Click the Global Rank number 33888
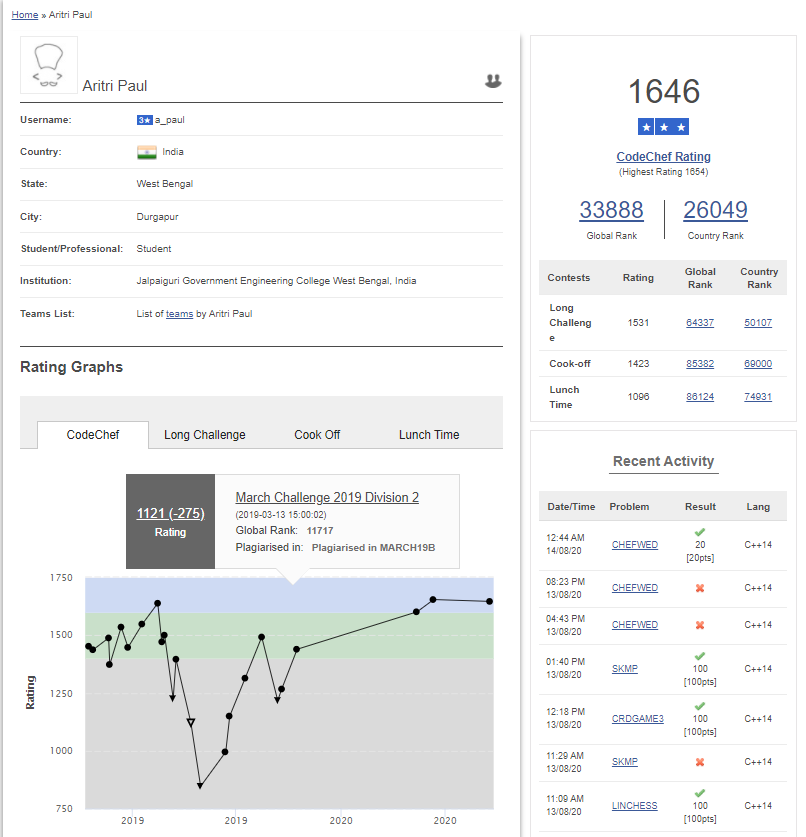This screenshot has width=806, height=837. click(x=612, y=210)
